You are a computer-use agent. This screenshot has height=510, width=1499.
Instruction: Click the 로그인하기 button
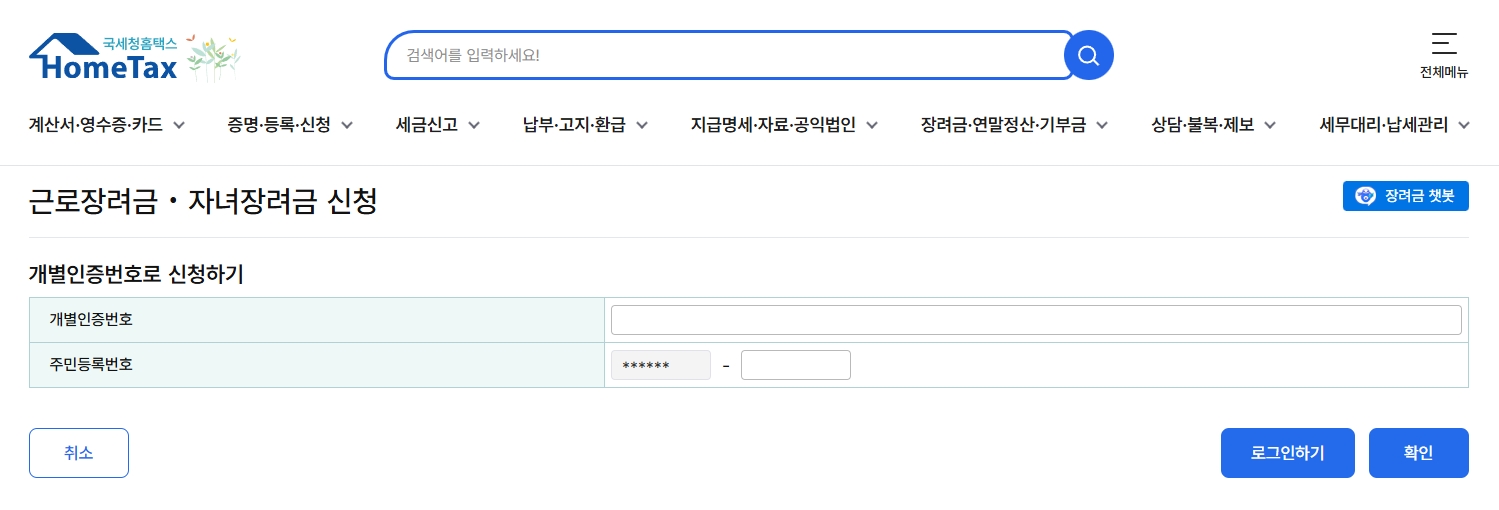(1288, 453)
